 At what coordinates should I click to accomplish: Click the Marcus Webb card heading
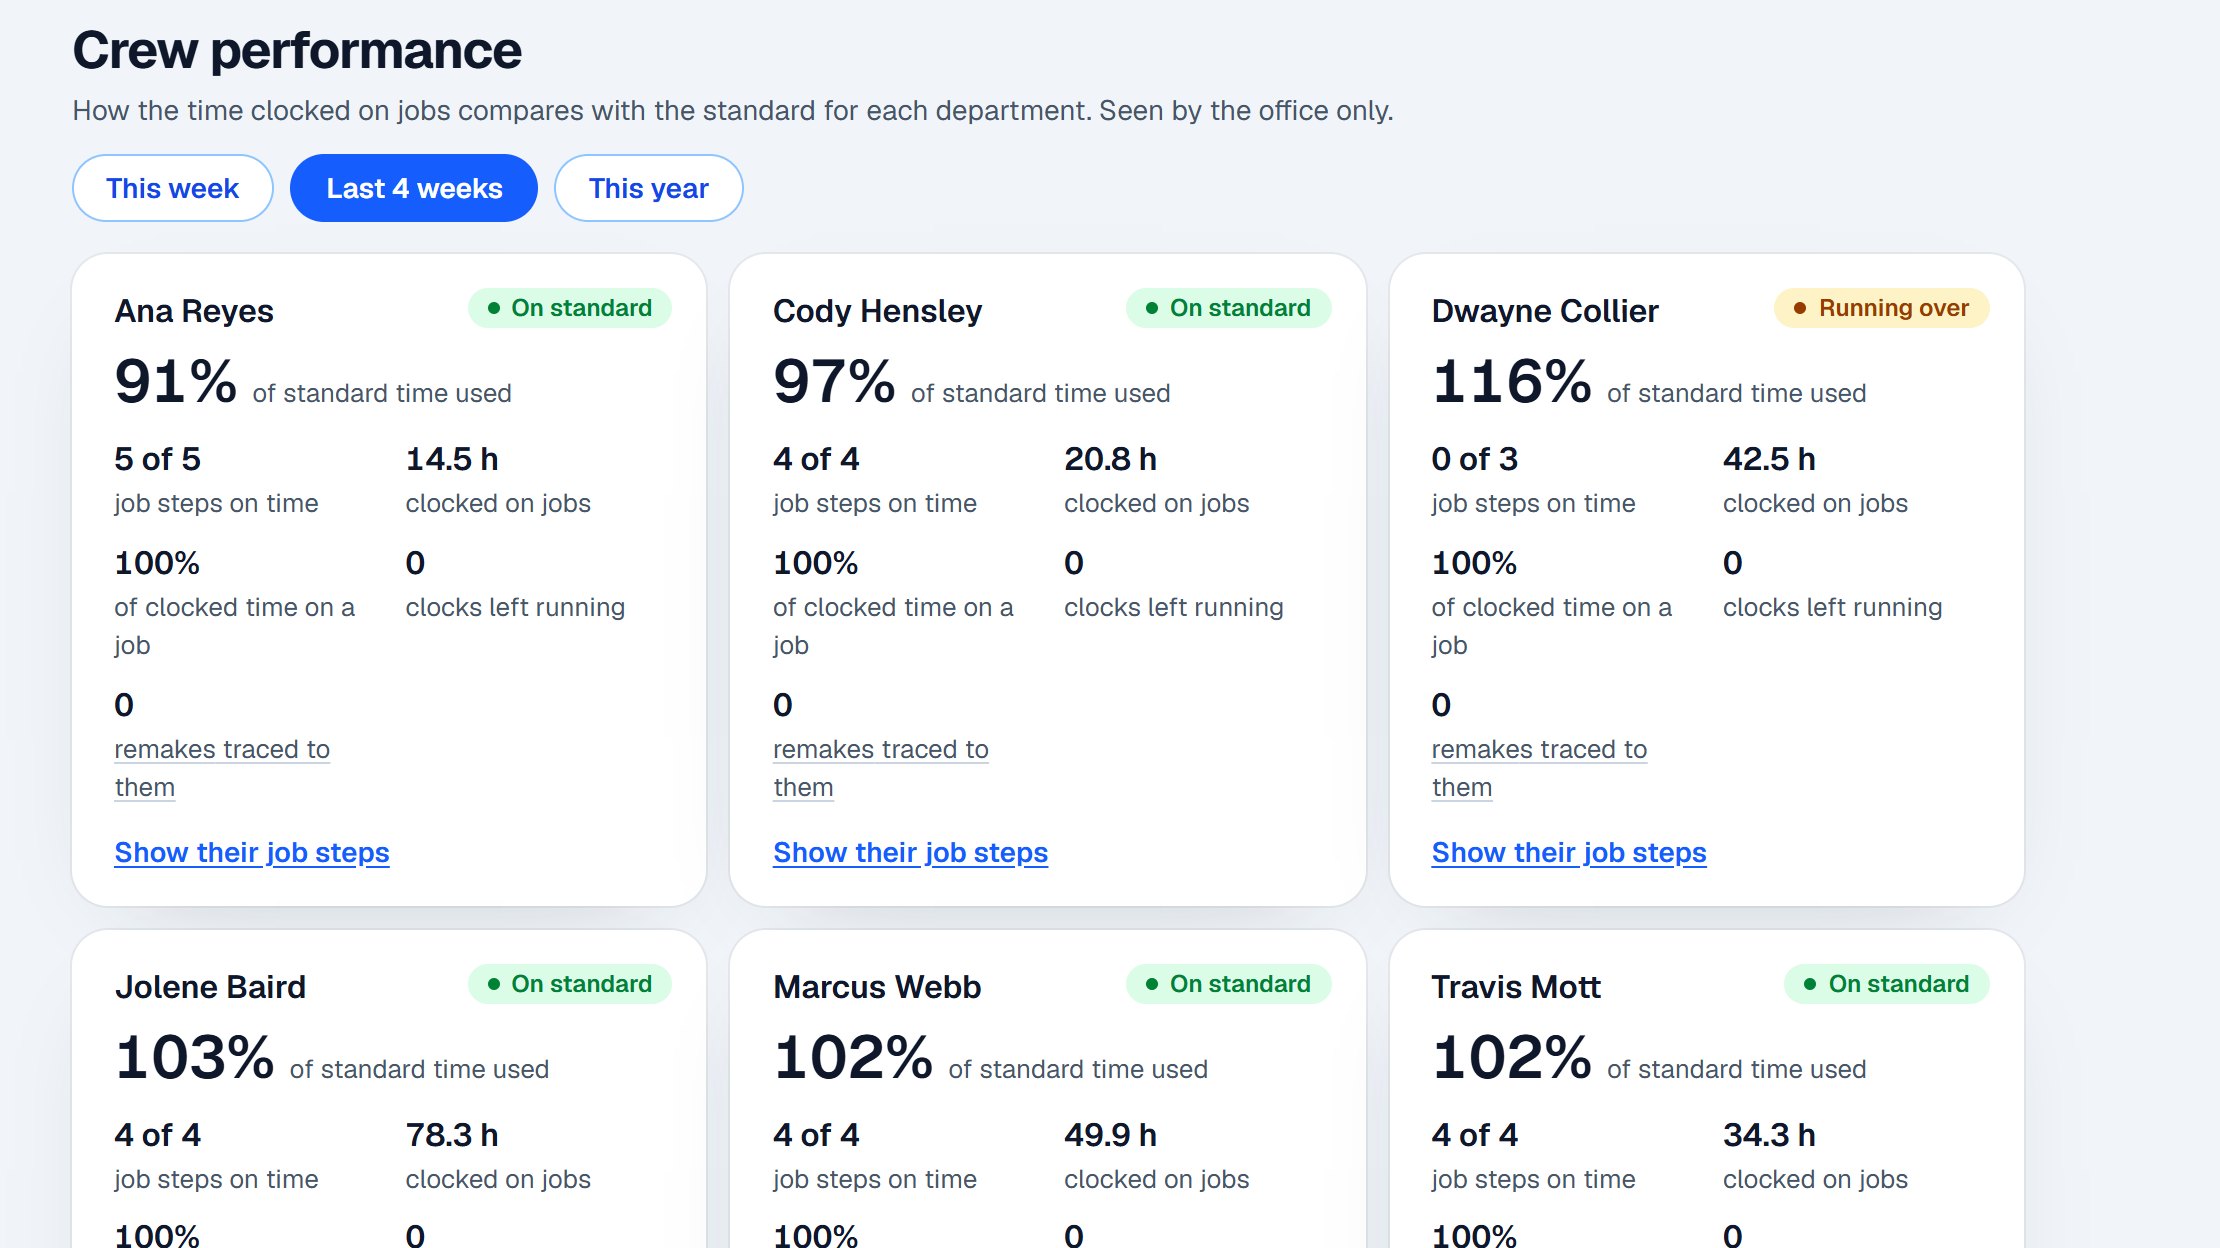[877, 987]
